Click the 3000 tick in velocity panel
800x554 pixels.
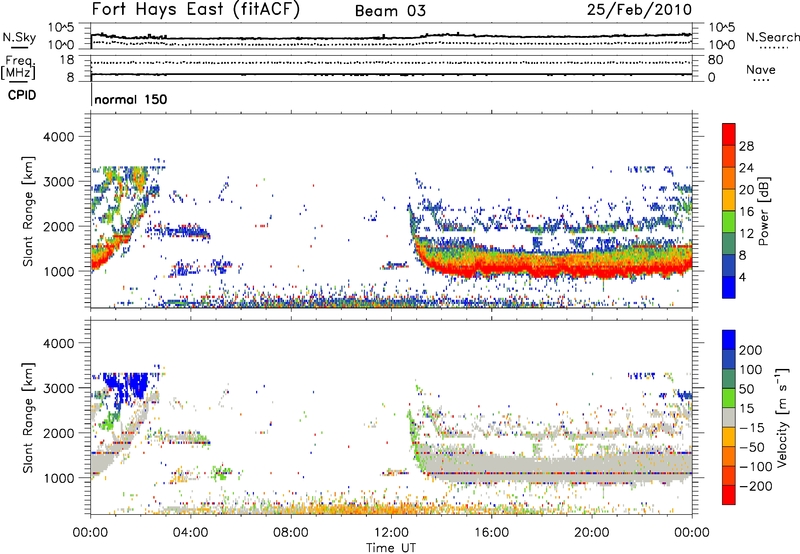pos(58,388)
